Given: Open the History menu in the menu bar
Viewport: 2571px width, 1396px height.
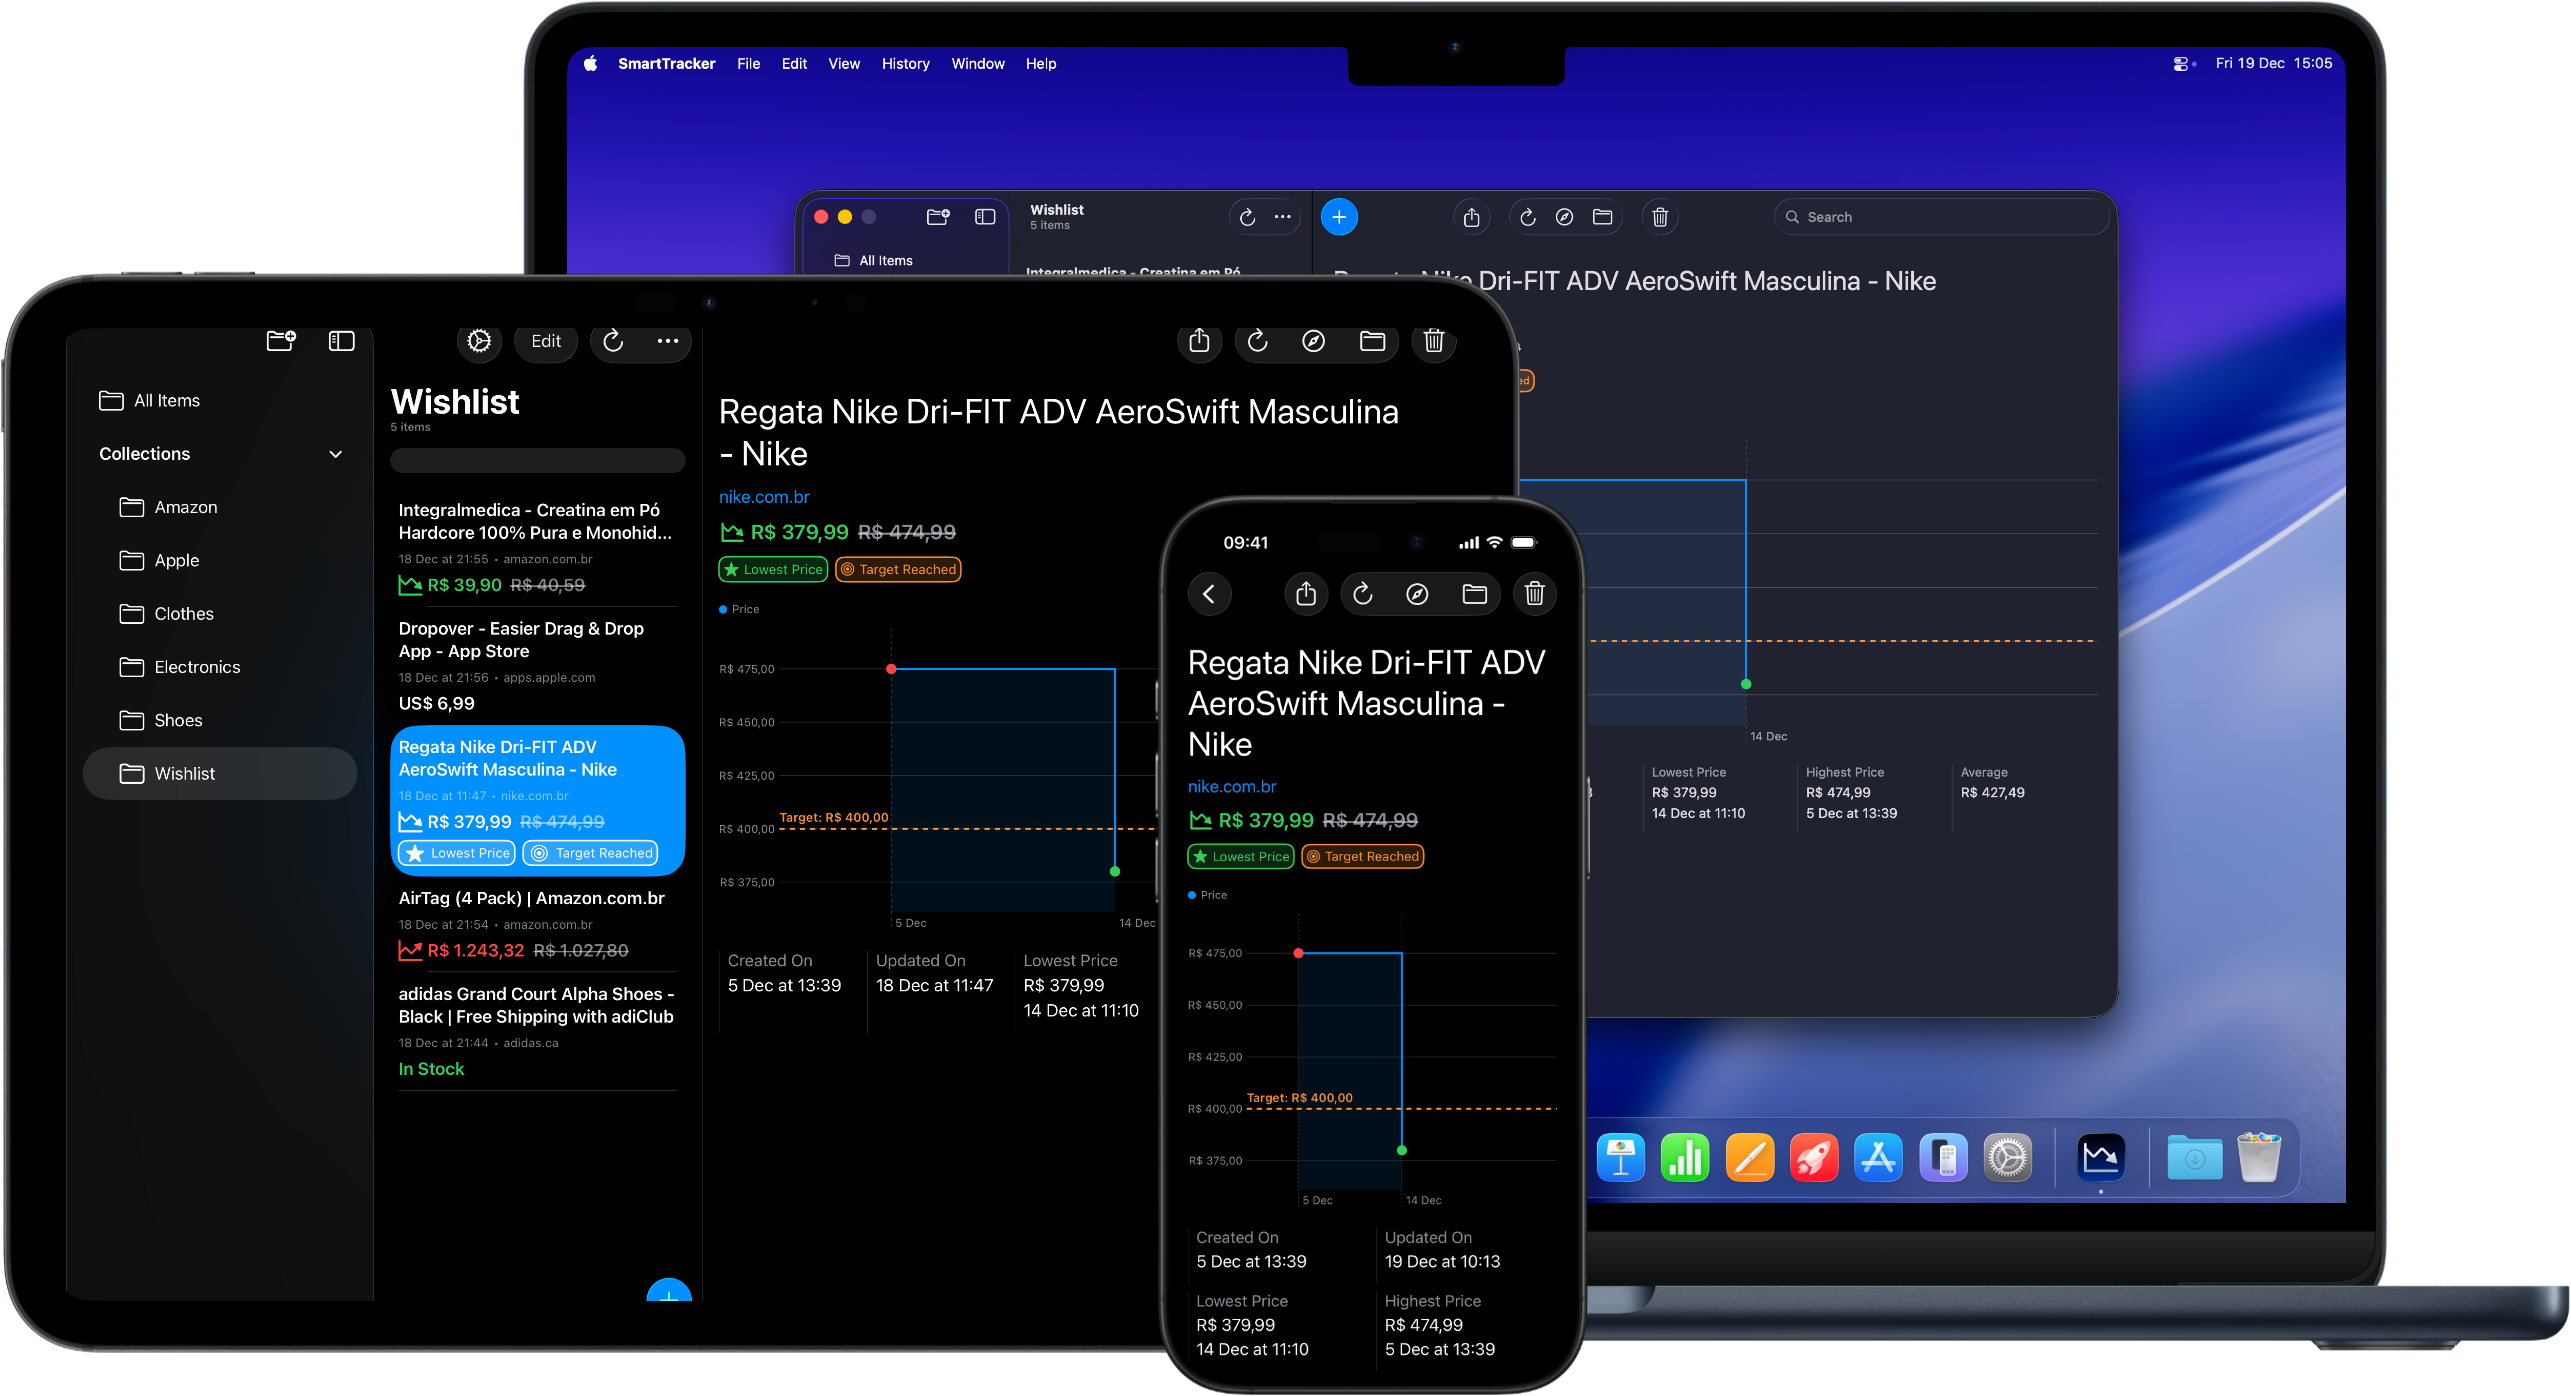Looking at the screenshot, I should click(x=905, y=63).
